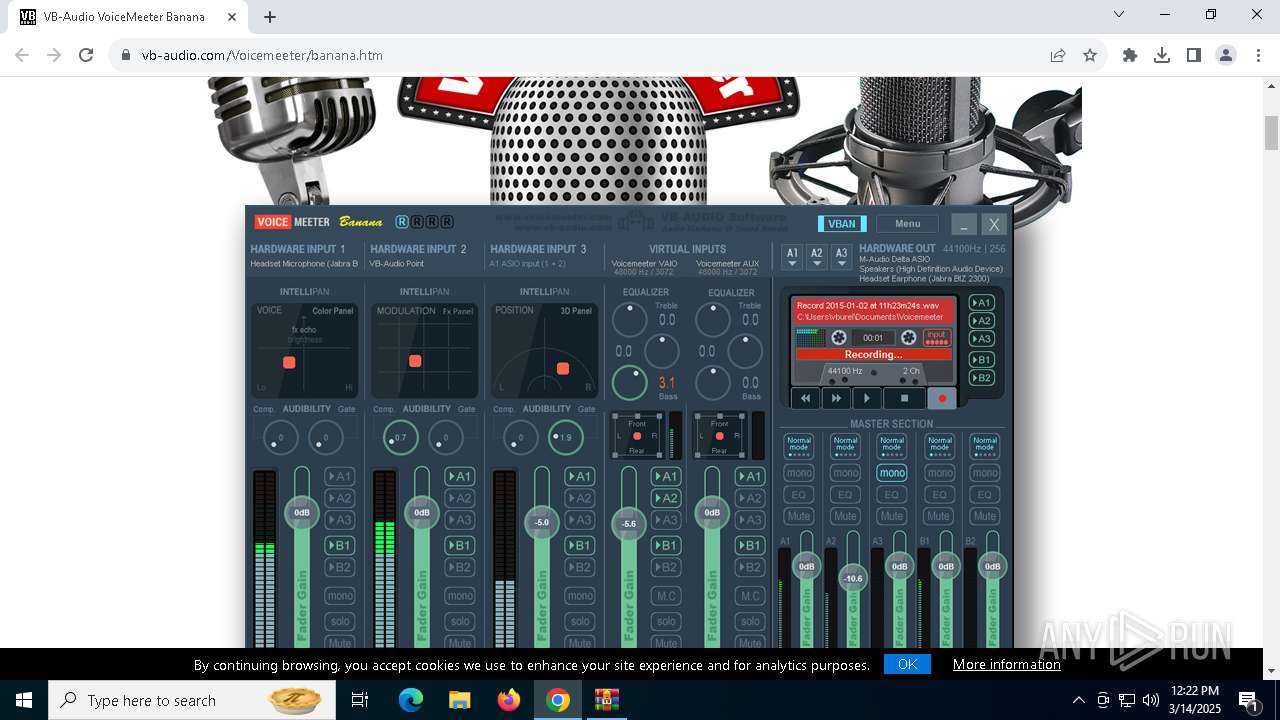Switch Normal mode on A1 master bus
Screen dimensions: 1280x720
click(x=799, y=446)
